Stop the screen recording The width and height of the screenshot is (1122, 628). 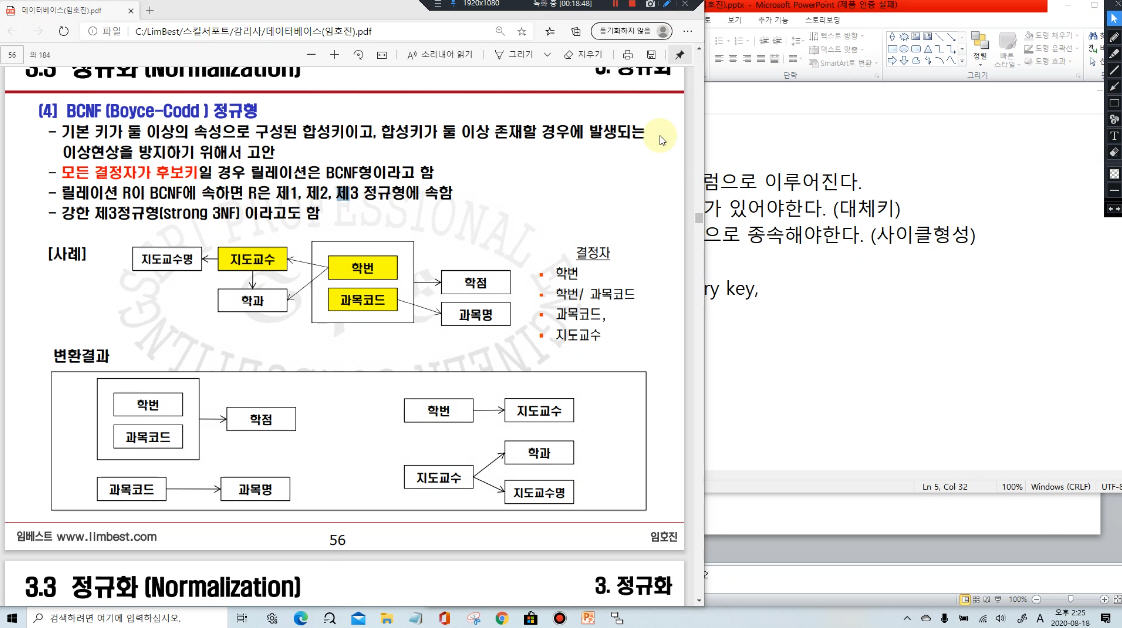pyautogui.click(x=632, y=4)
